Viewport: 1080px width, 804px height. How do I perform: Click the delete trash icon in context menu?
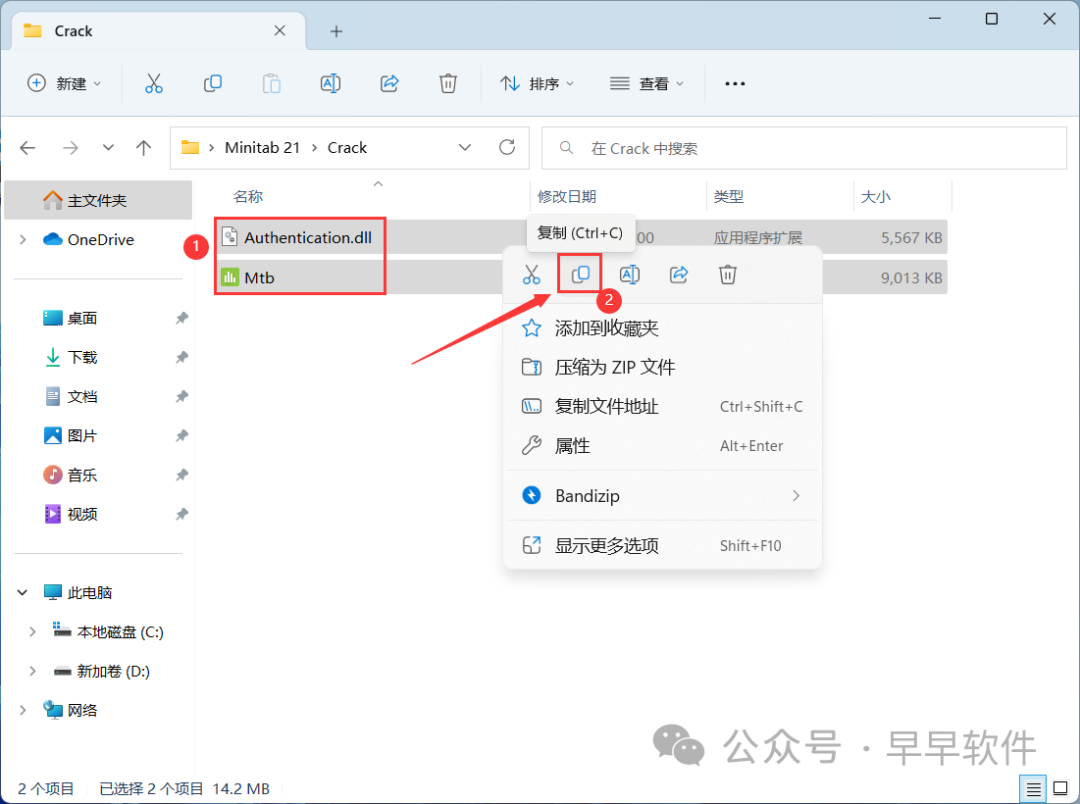pos(728,274)
